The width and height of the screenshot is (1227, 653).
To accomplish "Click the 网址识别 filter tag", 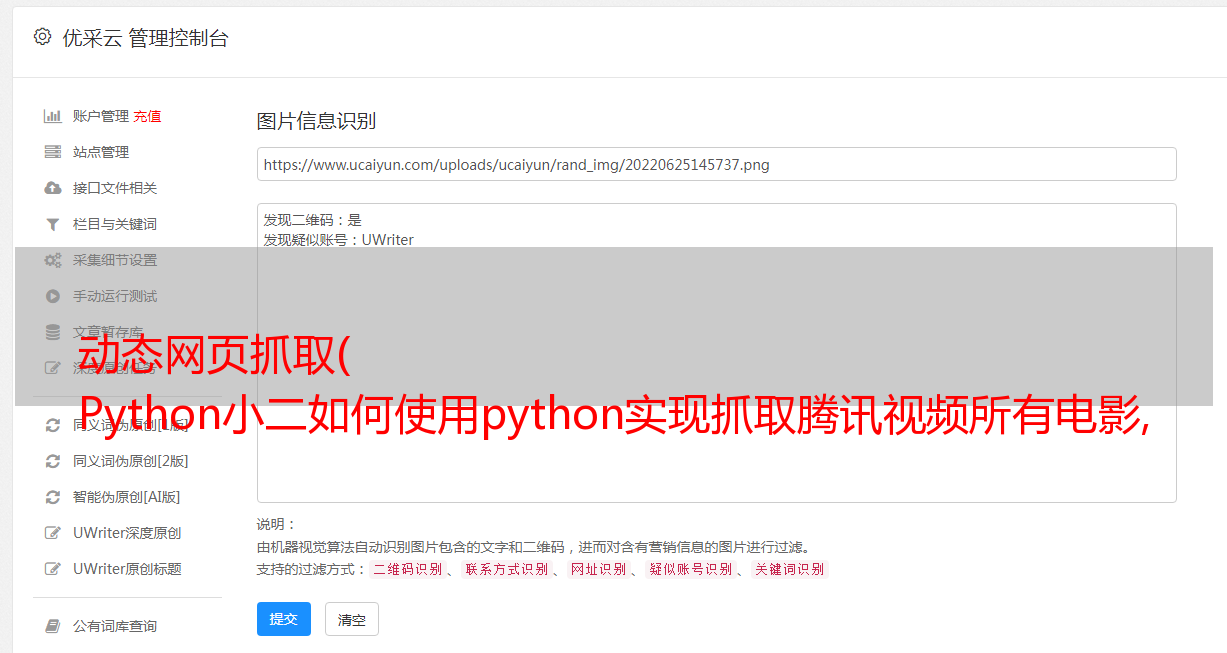I will pyautogui.click(x=598, y=569).
